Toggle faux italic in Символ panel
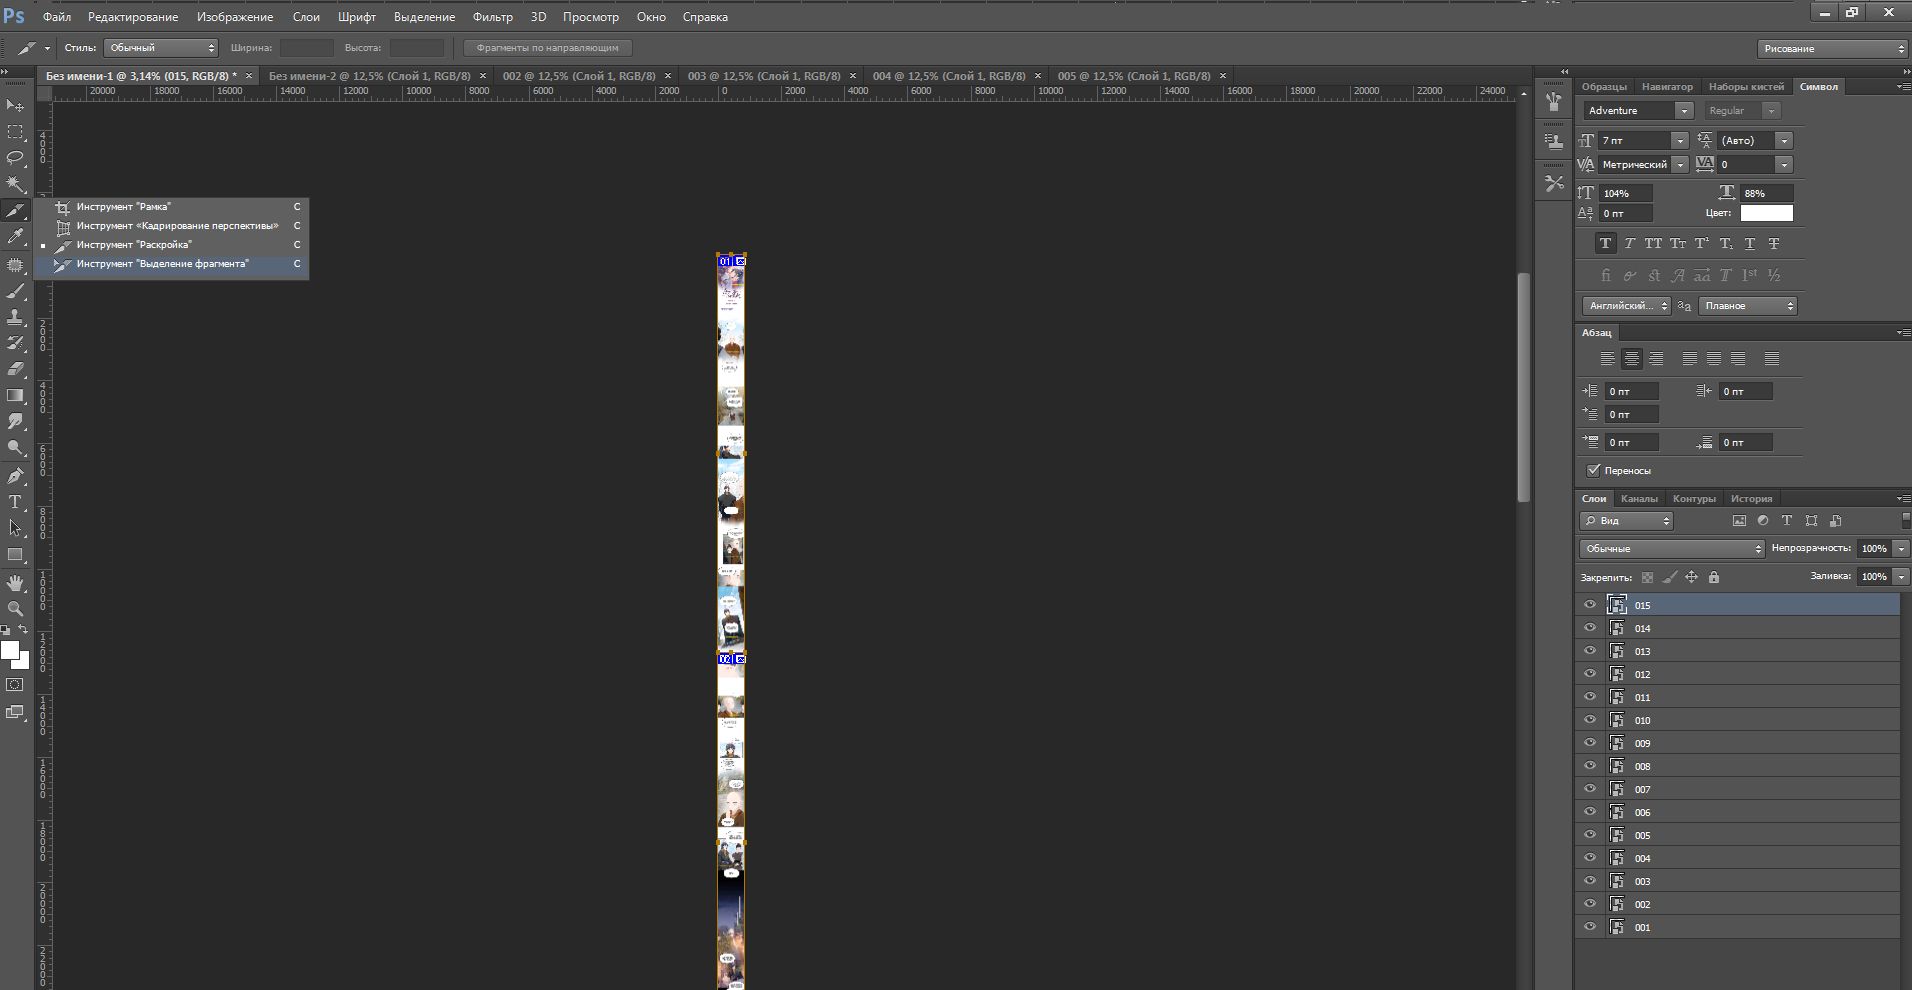This screenshot has height=990, width=1912. tap(1629, 243)
